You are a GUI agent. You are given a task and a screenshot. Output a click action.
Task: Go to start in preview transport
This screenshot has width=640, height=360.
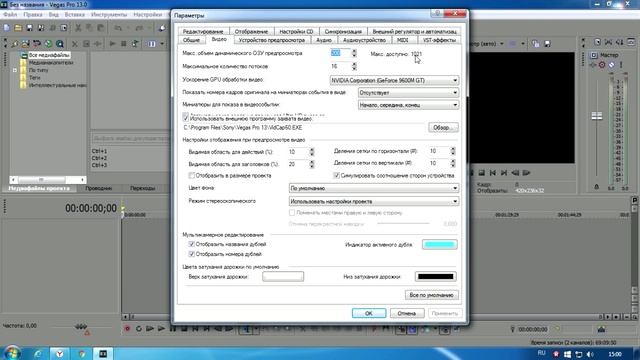[493, 173]
